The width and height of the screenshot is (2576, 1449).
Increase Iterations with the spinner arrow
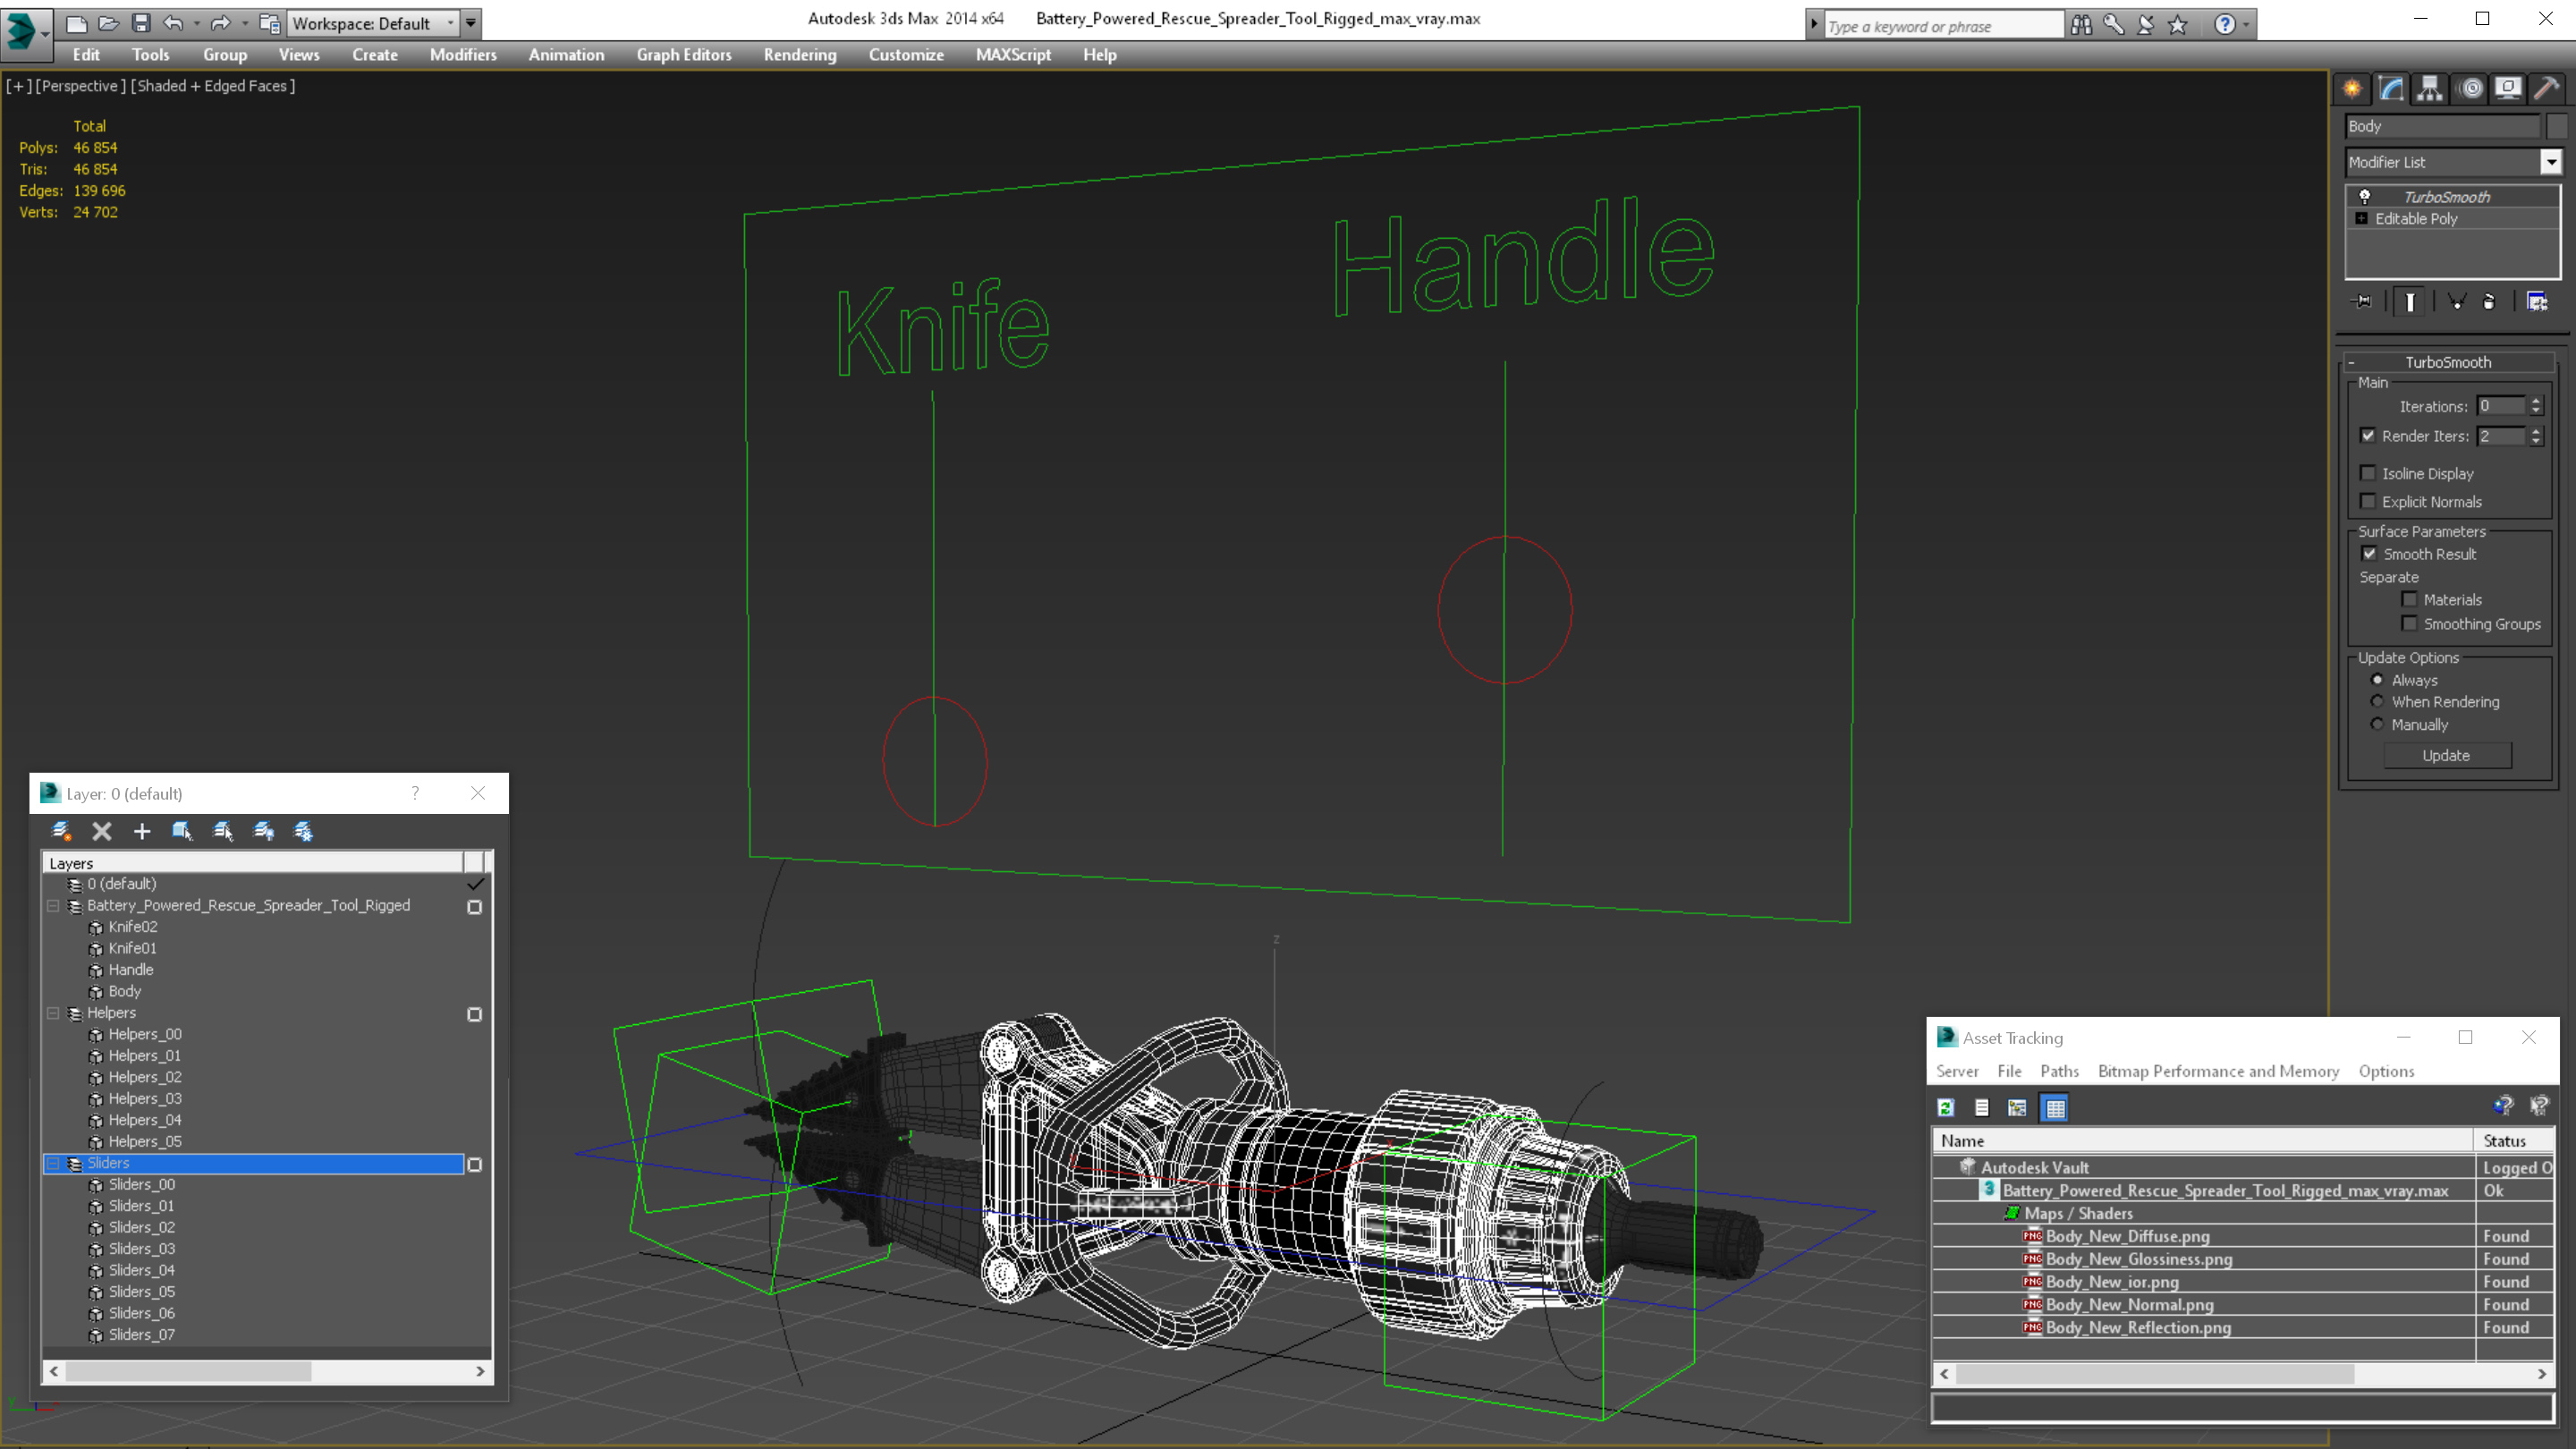(2536, 401)
